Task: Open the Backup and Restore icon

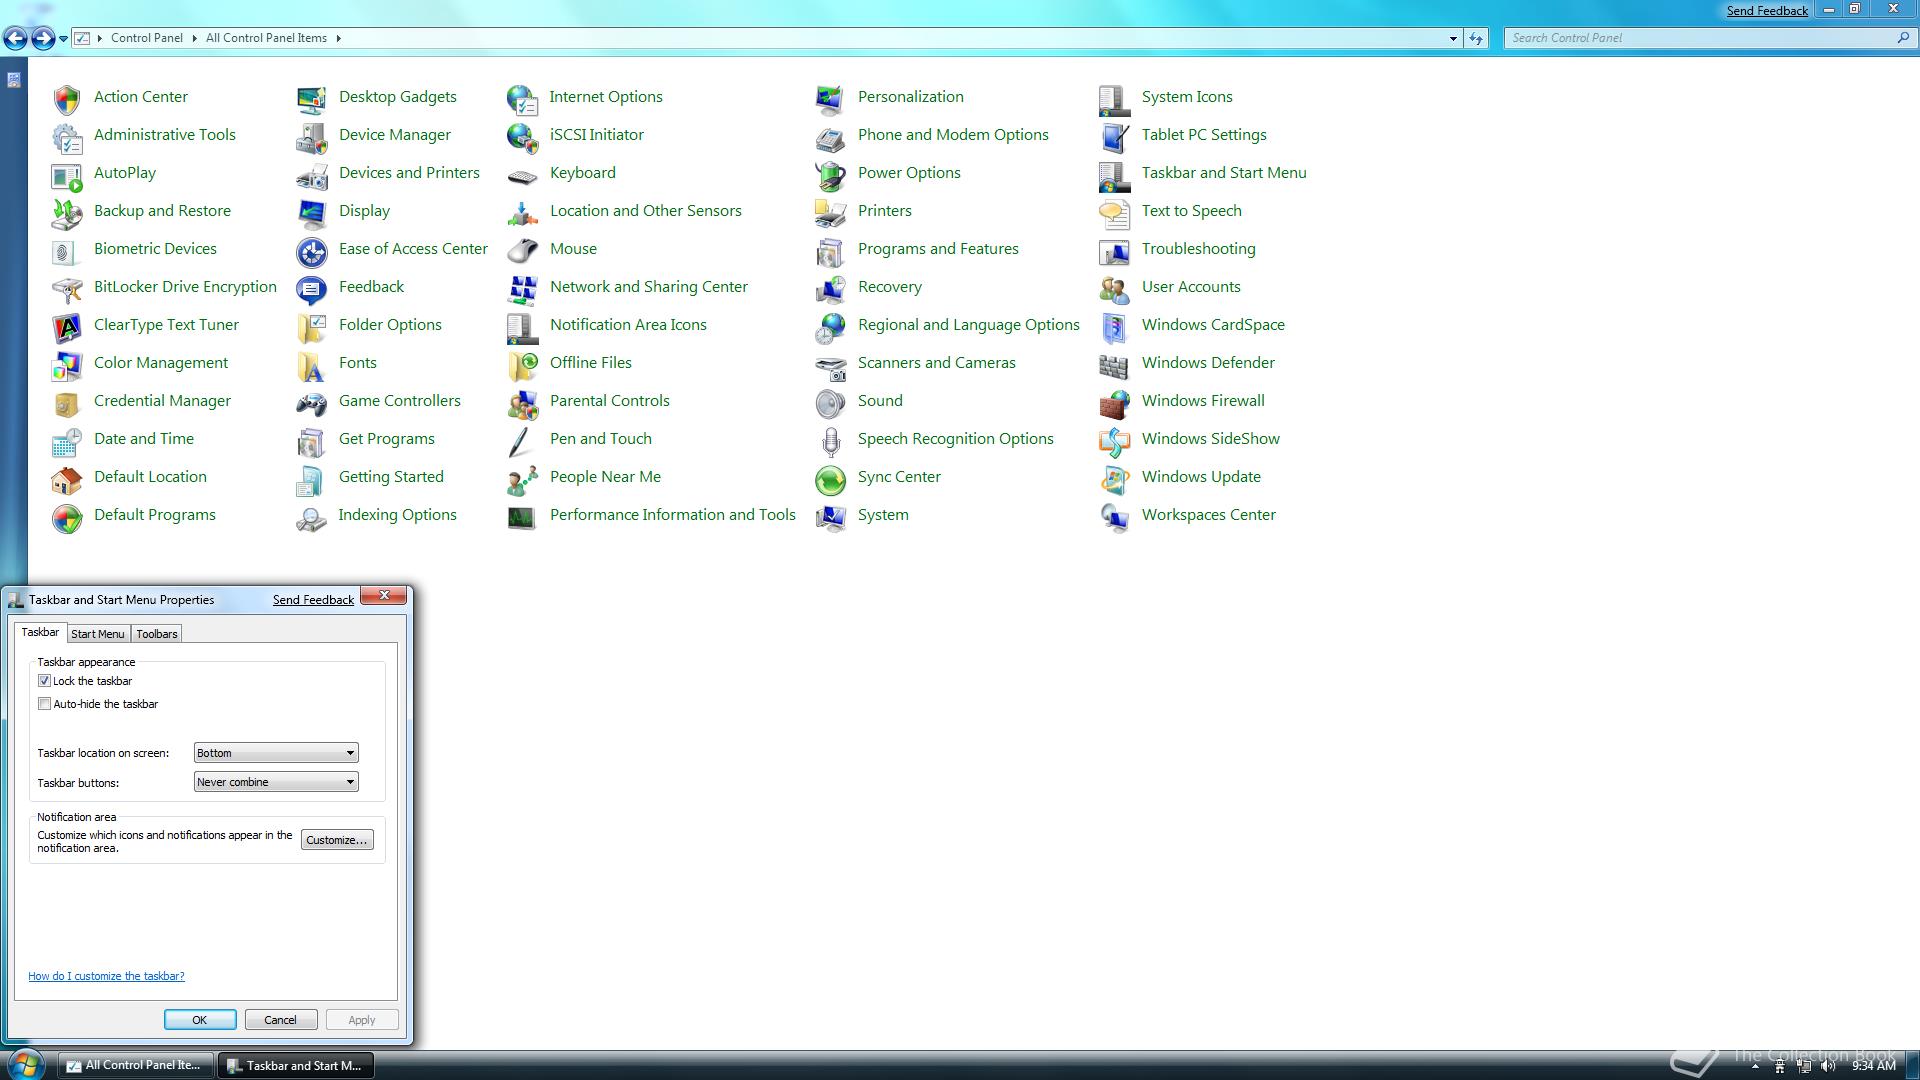Action: pos(67,212)
